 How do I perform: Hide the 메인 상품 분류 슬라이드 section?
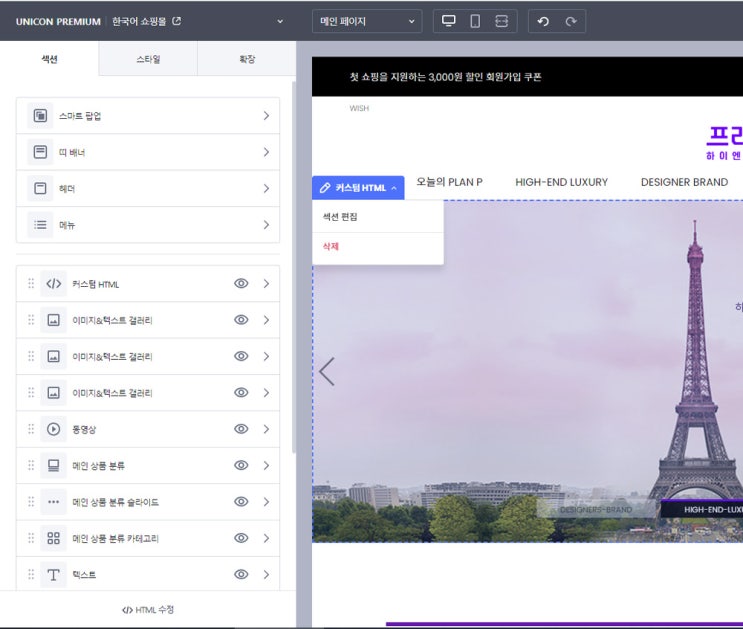pyautogui.click(x=241, y=501)
